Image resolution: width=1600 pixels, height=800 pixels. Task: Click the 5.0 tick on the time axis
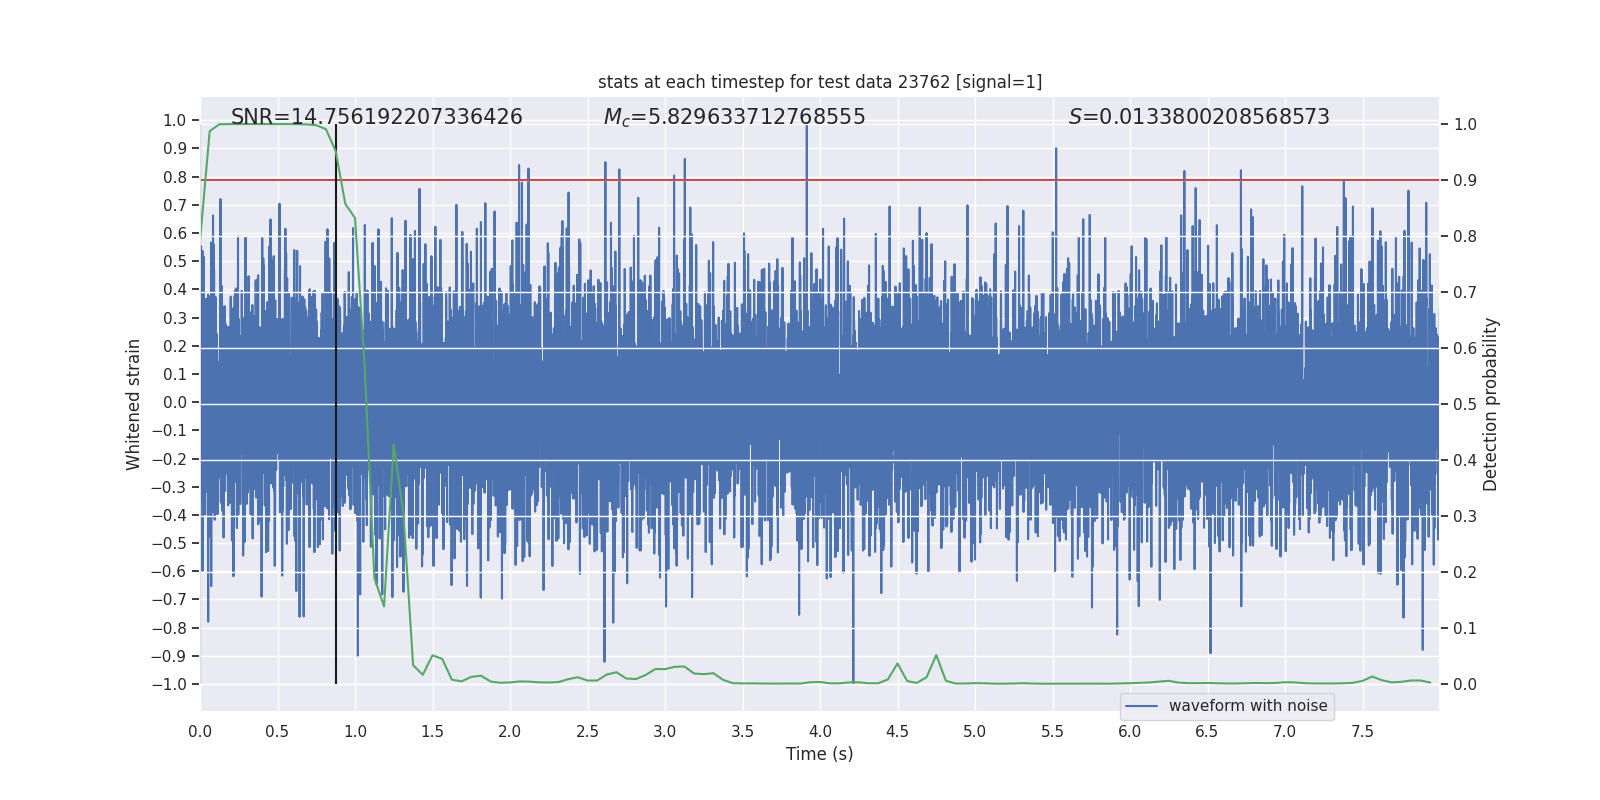[975, 731]
